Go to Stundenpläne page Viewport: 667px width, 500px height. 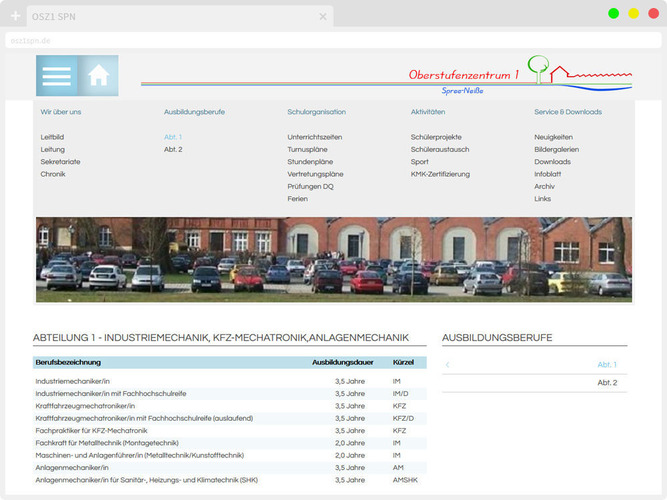click(x=309, y=161)
